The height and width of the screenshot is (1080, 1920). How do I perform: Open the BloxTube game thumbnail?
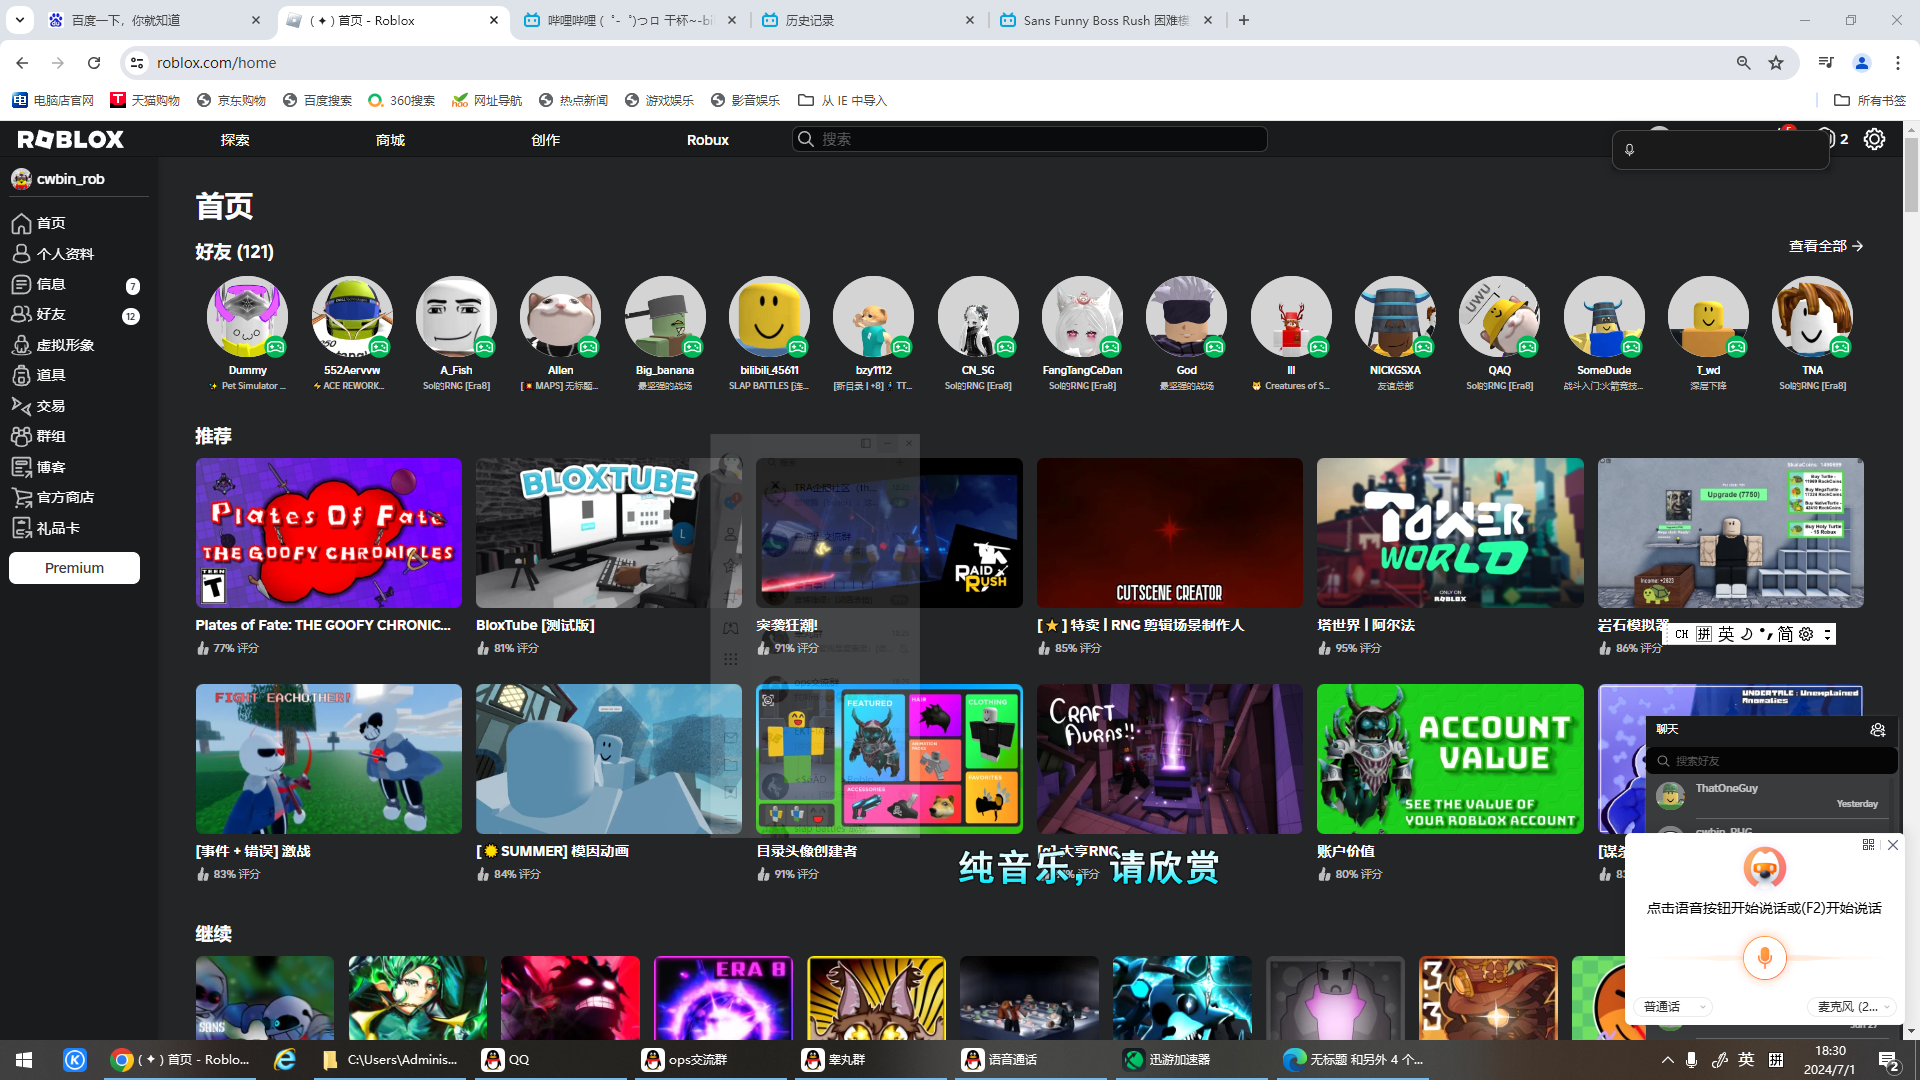[609, 533]
